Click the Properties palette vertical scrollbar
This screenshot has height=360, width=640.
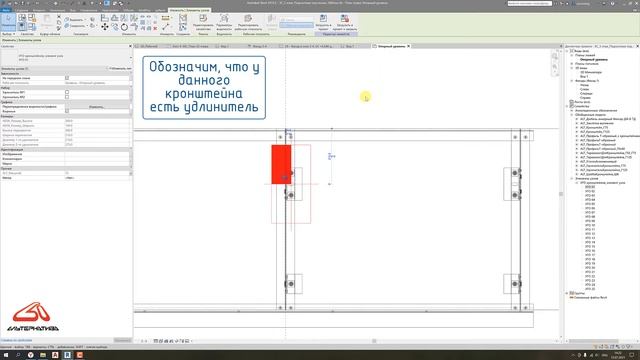pos(131,122)
